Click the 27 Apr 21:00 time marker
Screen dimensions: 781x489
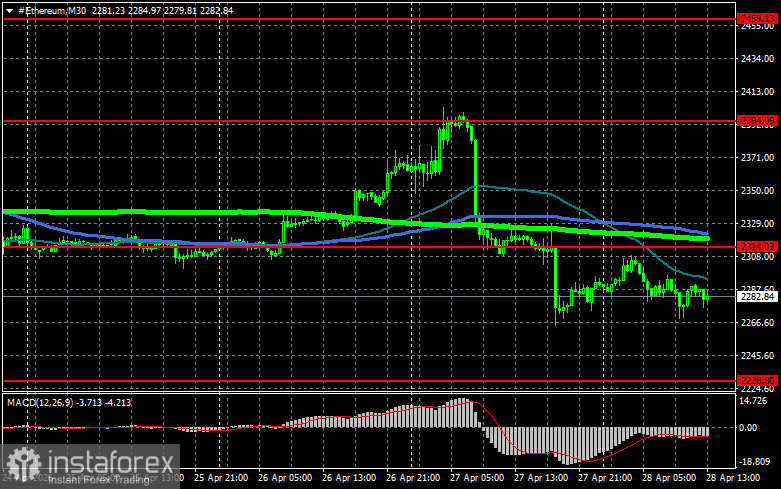pyautogui.click(x=605, y=478)
